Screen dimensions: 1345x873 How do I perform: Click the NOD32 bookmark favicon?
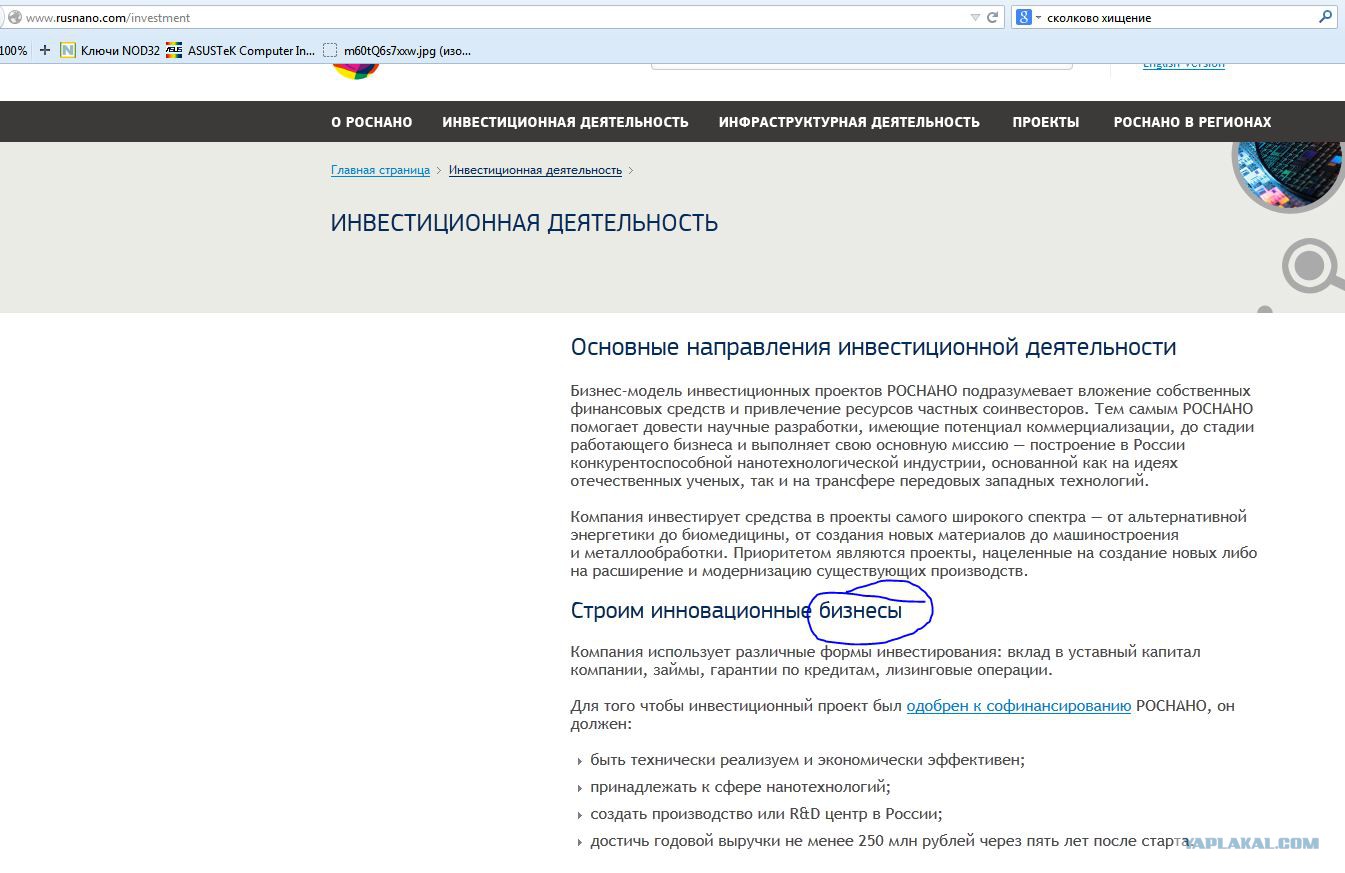[68, 50]
